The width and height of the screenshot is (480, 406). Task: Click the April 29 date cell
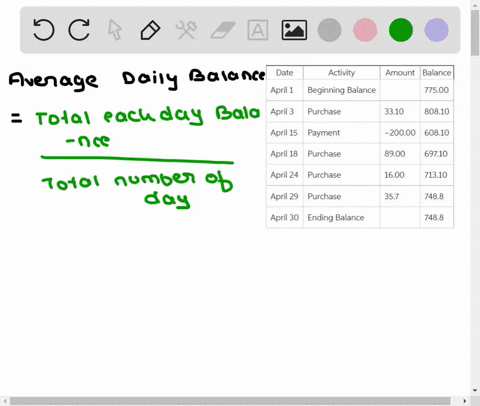[285, 196]
